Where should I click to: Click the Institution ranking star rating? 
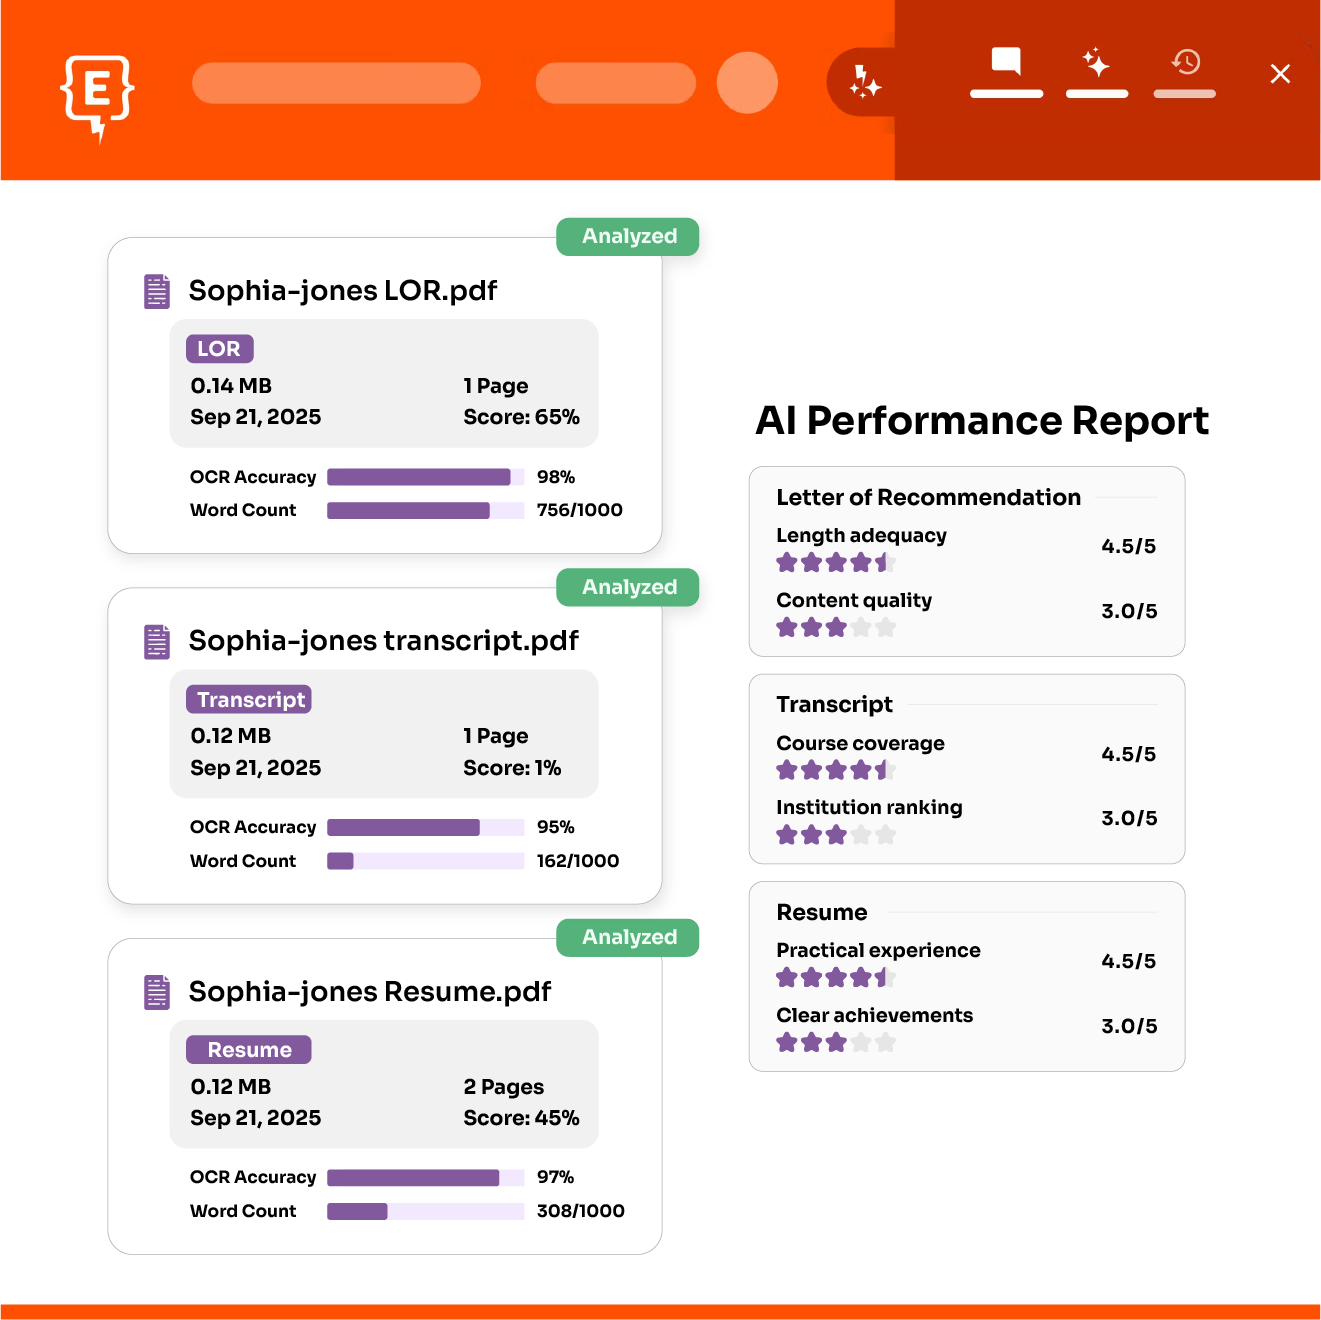point(835,835)
